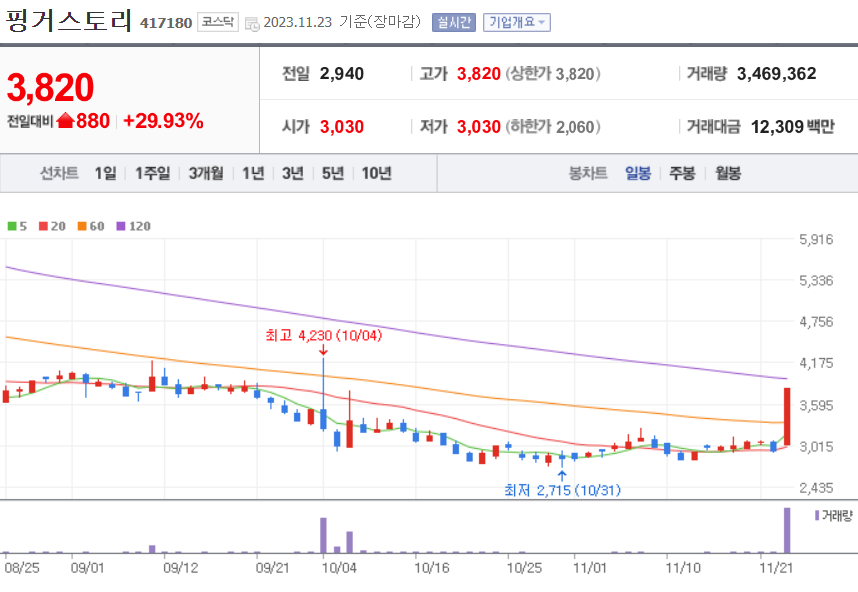Click the +29.93% change rate
The height and width of the screenshot is (592, 858).
pyautogui.click(x=164, y=121)
